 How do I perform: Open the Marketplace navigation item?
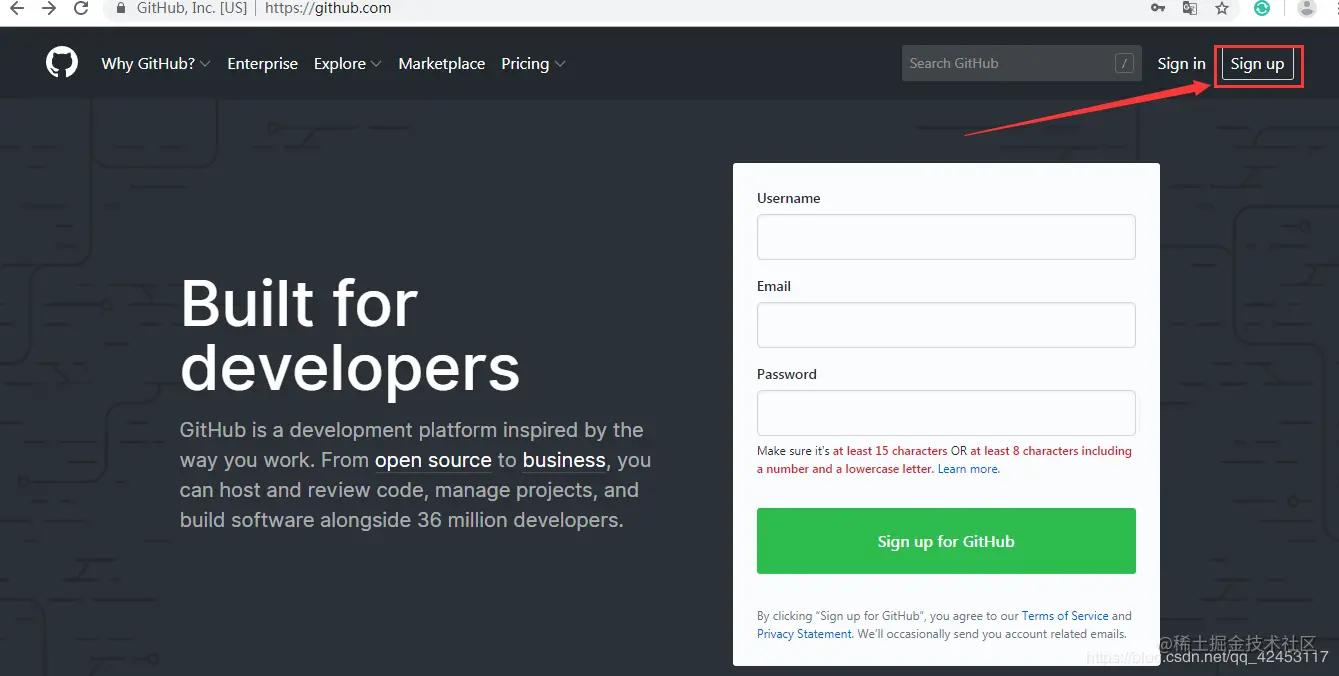441,63
